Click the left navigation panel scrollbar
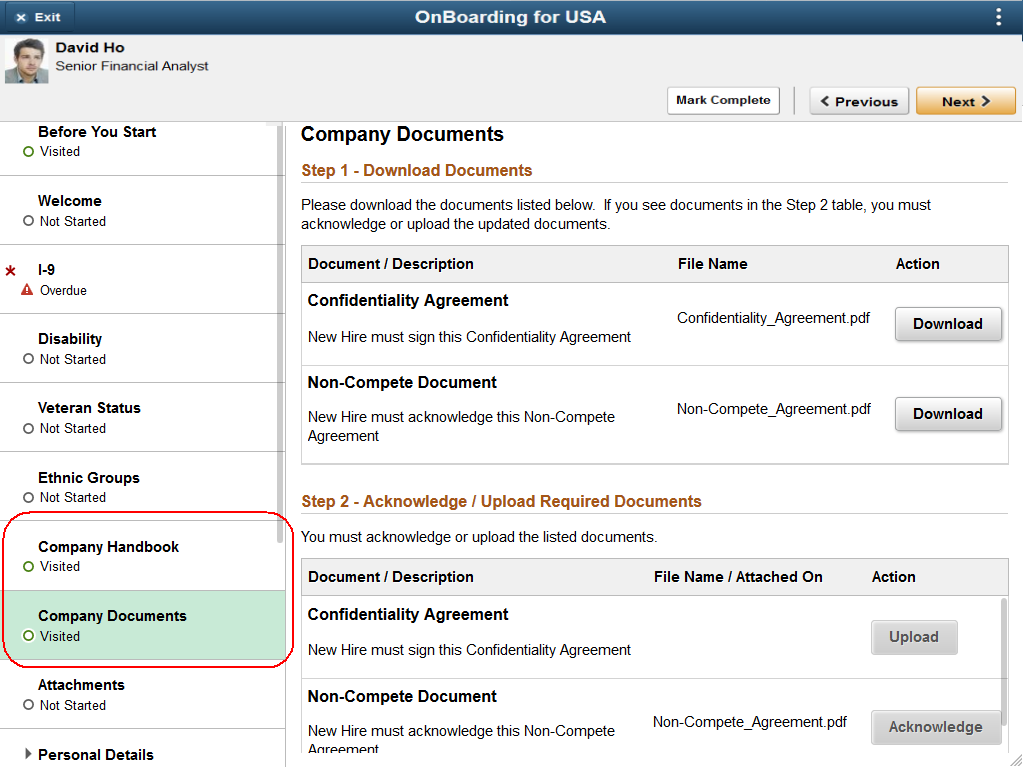1023x767 pixels. [x=281, y=333]
